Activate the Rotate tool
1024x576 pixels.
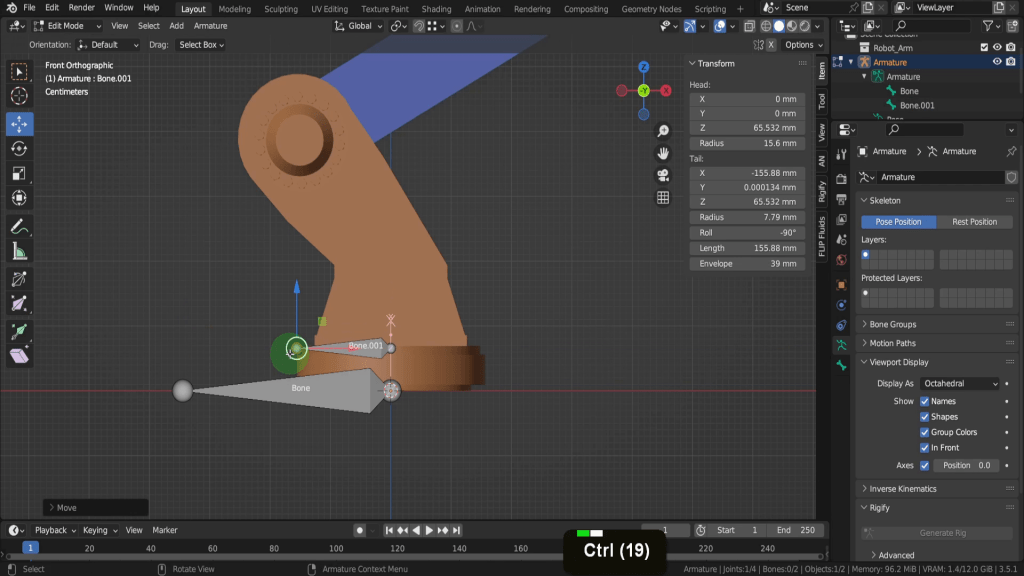point(19,148)
